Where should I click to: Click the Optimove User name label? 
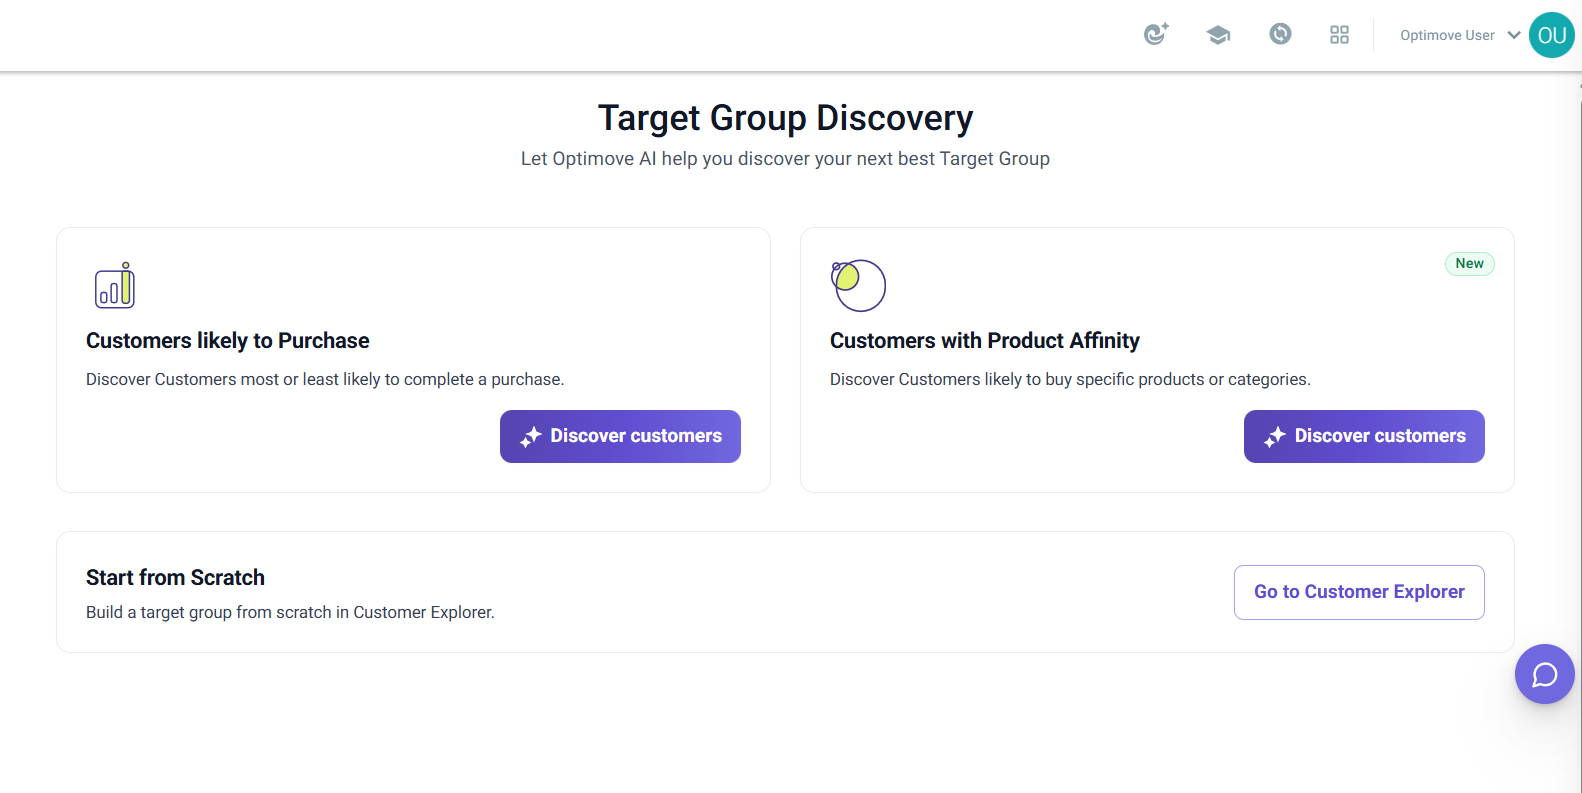[x=1447, y=35]
